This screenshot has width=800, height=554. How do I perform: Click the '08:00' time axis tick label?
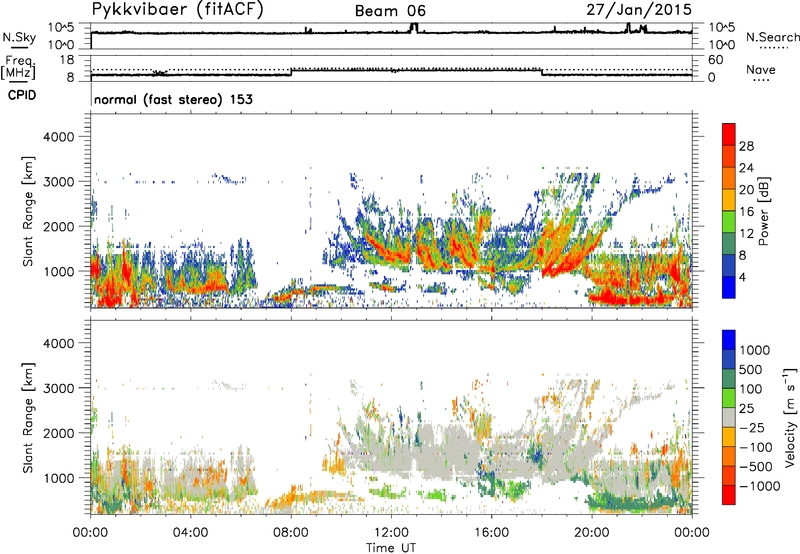[291, 533]
